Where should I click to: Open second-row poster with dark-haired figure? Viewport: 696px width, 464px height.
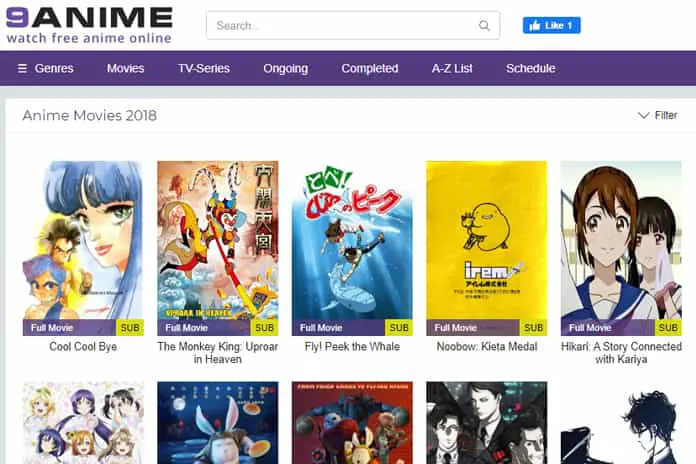coord(621,423)
